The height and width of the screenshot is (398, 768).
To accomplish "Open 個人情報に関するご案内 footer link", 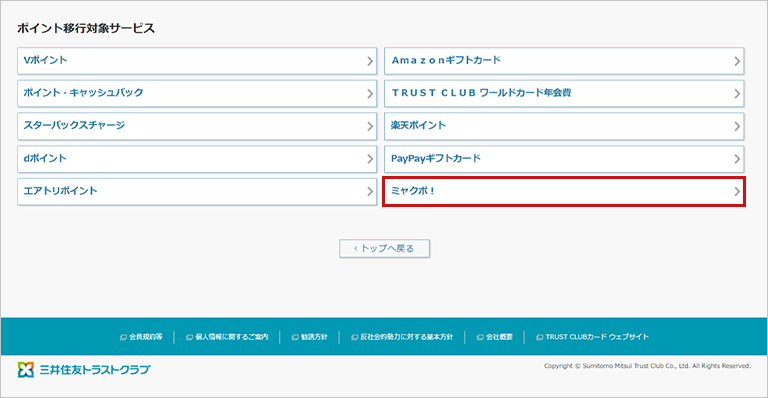I will pos(227,337).
